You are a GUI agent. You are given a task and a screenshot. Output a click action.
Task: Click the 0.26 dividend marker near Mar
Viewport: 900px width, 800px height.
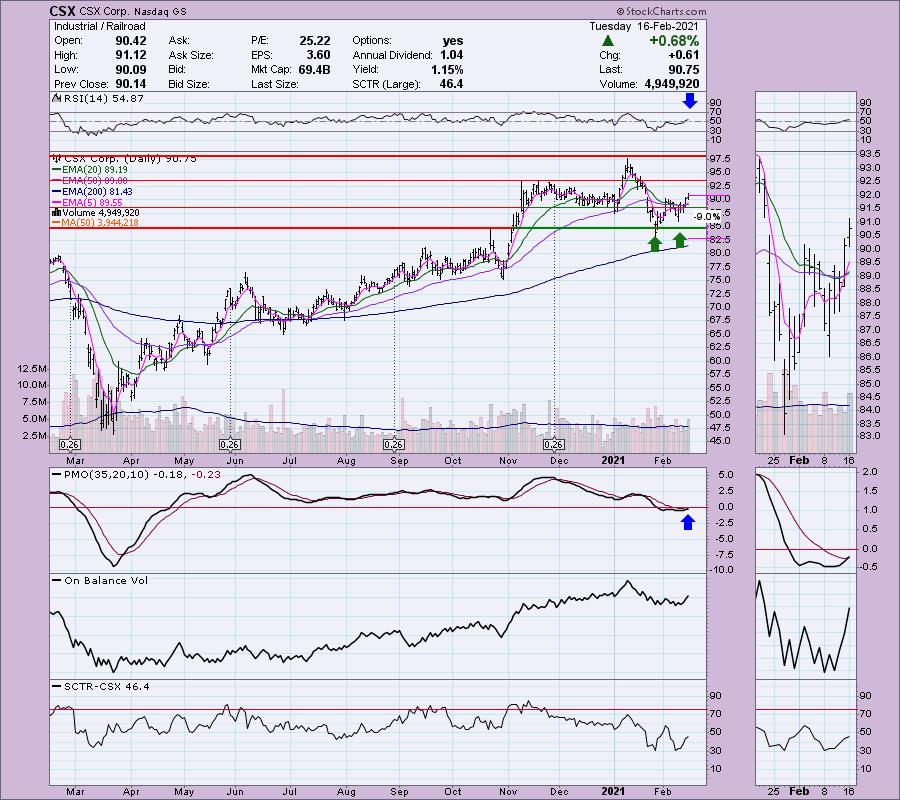coord(69,445)
